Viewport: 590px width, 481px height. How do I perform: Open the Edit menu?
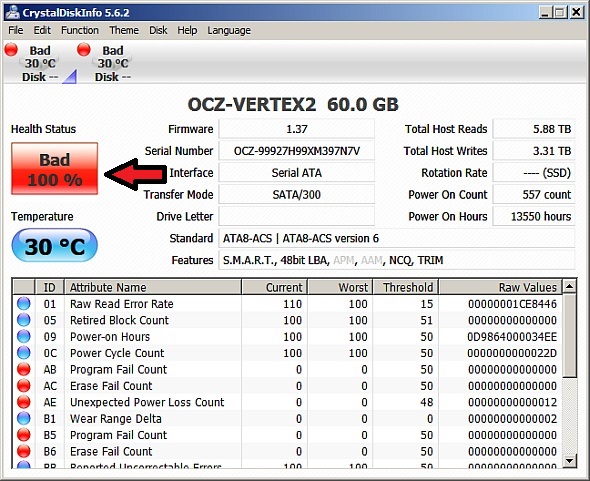coord(42,30)
